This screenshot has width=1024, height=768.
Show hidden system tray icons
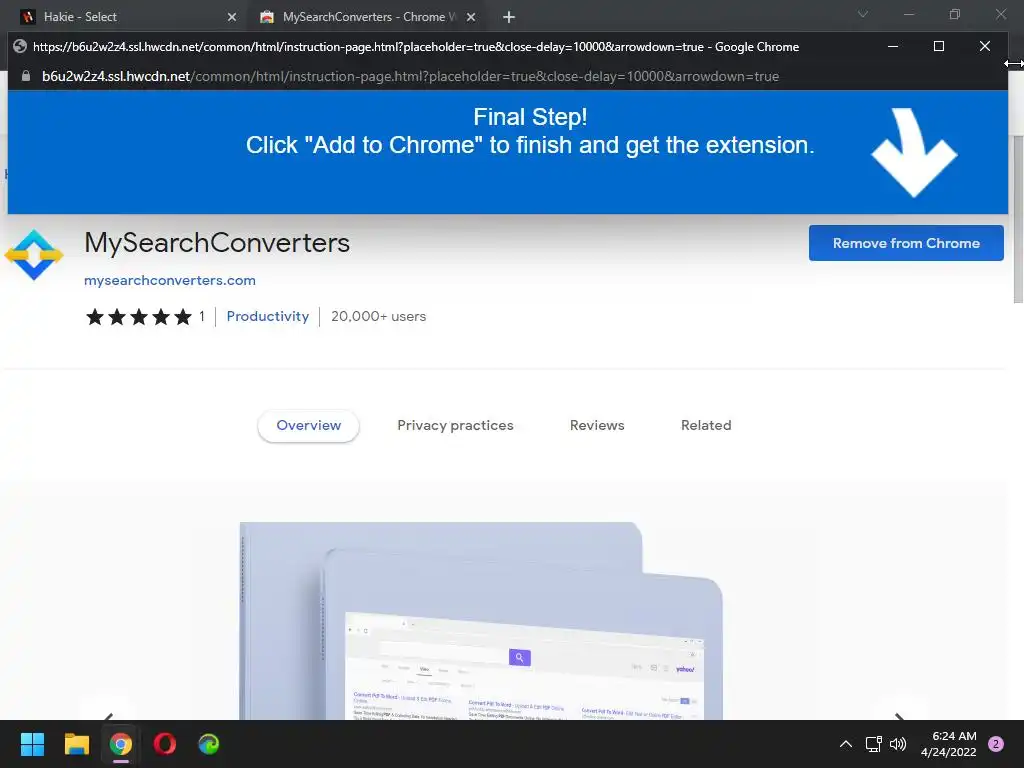coord(846,744)
